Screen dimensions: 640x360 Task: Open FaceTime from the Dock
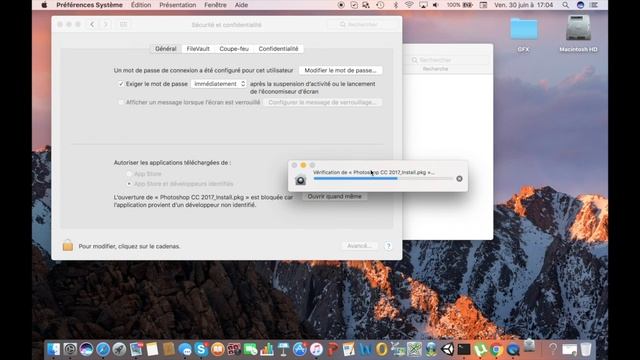pyautogui.click(x=250, y=349)
